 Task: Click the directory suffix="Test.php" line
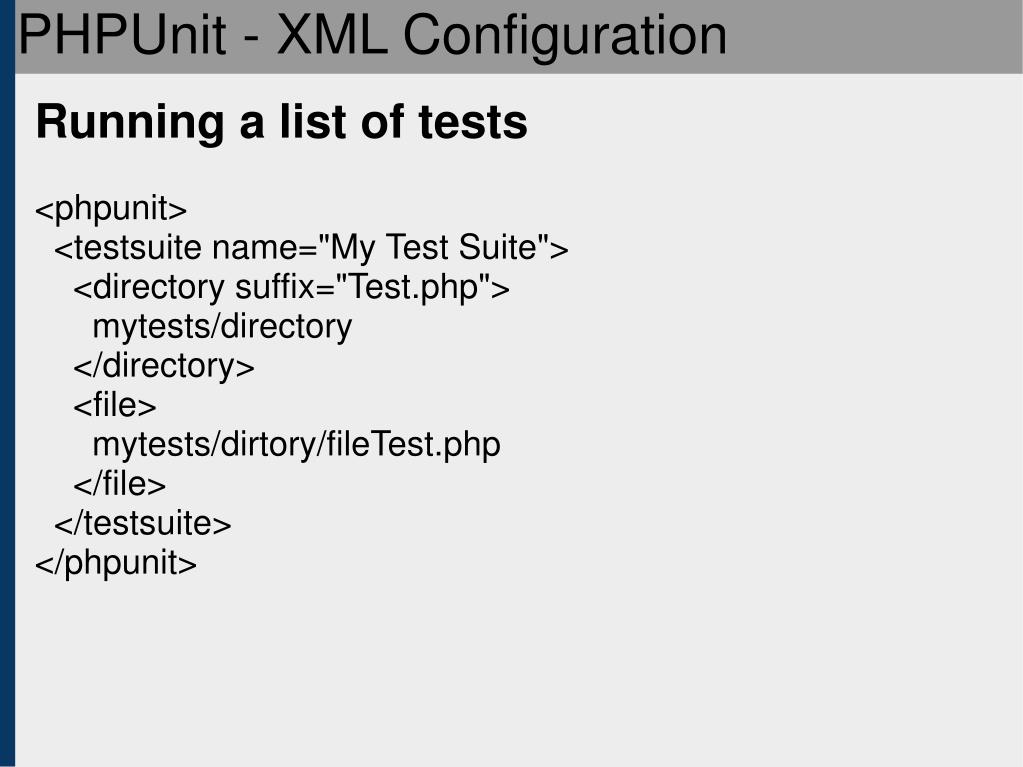pos(291,288)
